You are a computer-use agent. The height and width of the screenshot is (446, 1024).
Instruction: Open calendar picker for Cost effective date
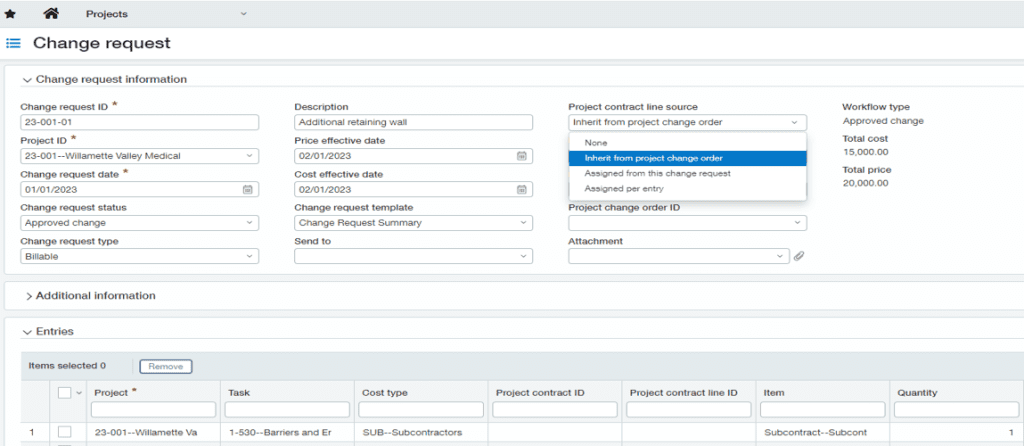tap(522, 189)
